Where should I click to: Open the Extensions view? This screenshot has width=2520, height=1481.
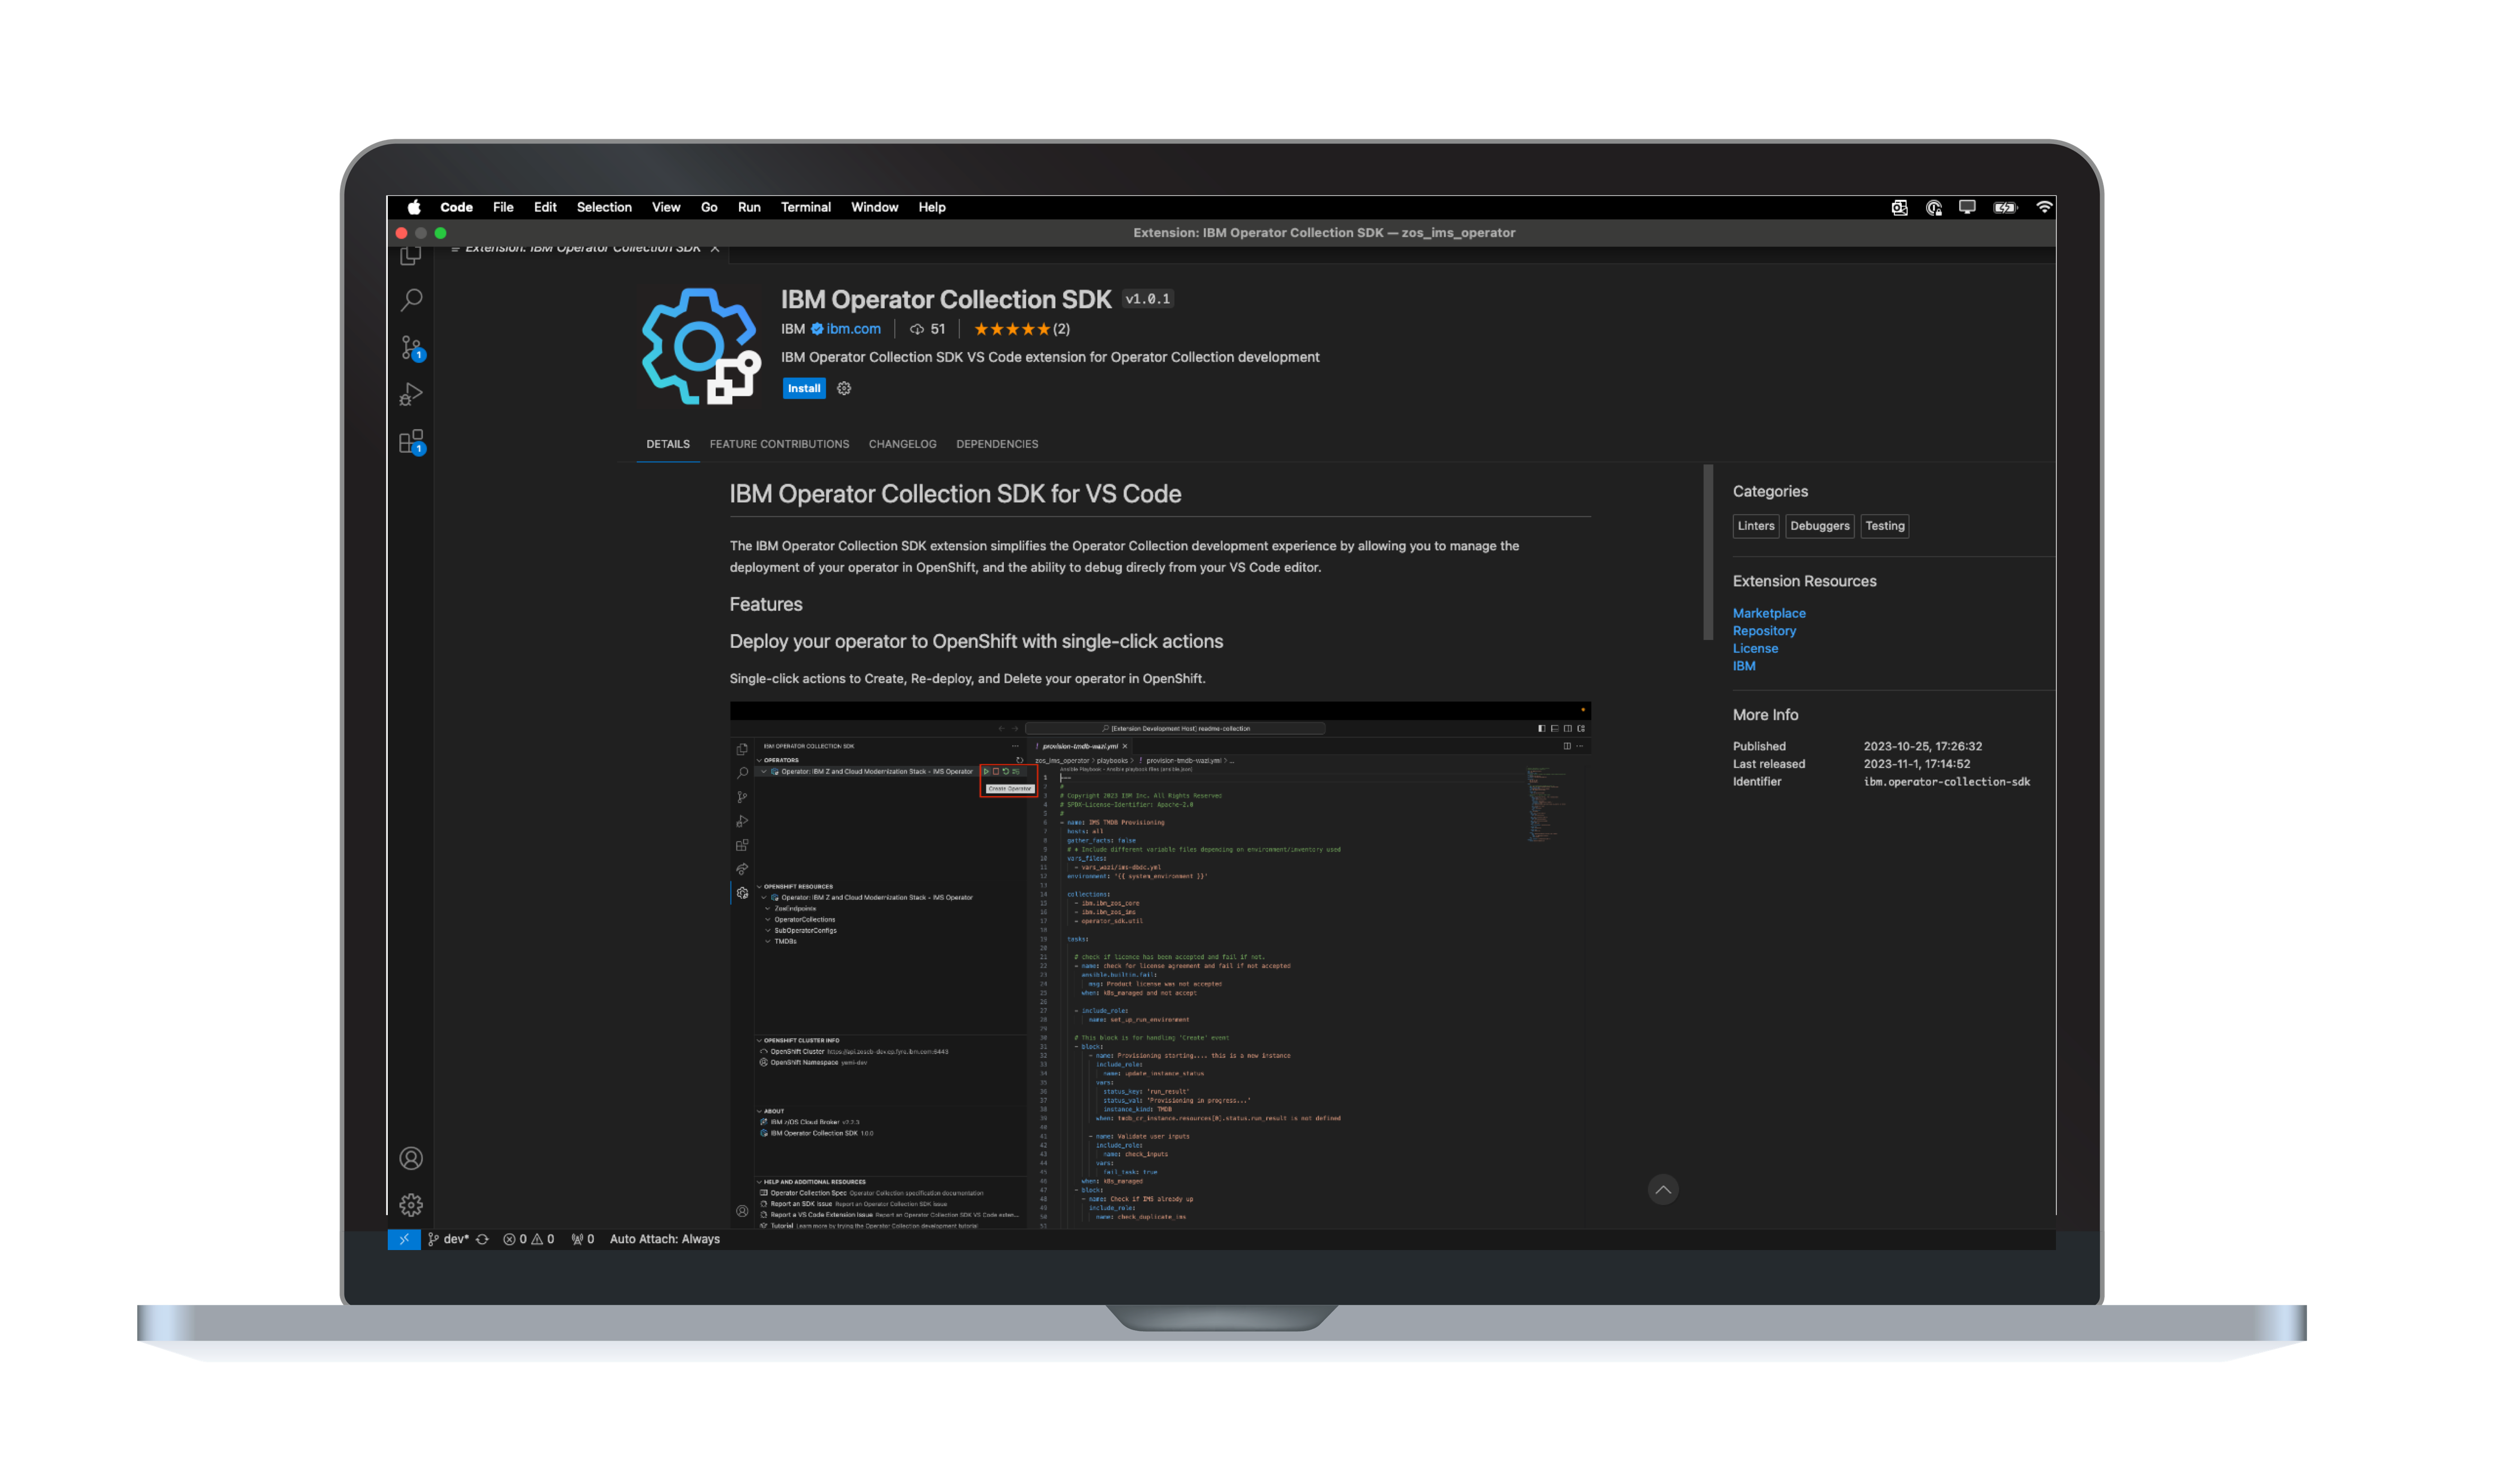tap(411, 442)
